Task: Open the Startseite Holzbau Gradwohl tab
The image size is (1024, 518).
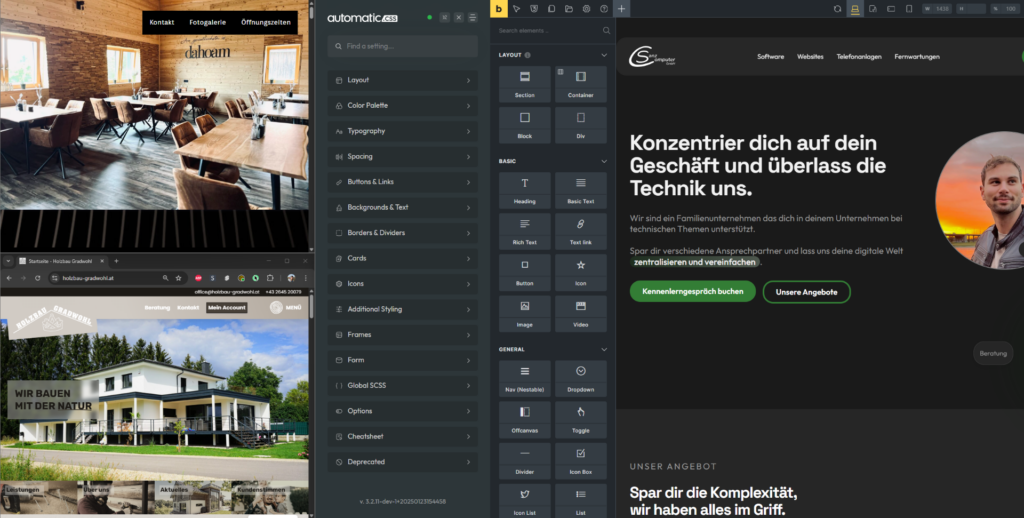Action: pos(60,260)
